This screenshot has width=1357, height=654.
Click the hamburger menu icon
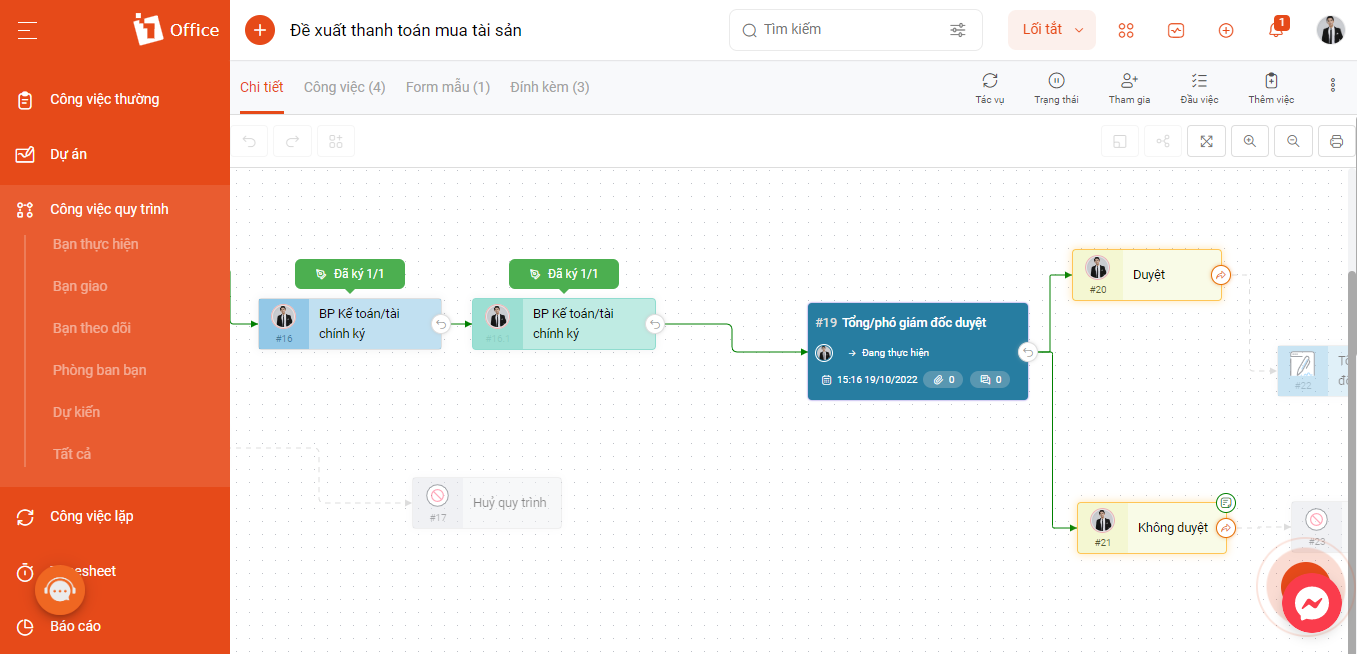point(27,30)
